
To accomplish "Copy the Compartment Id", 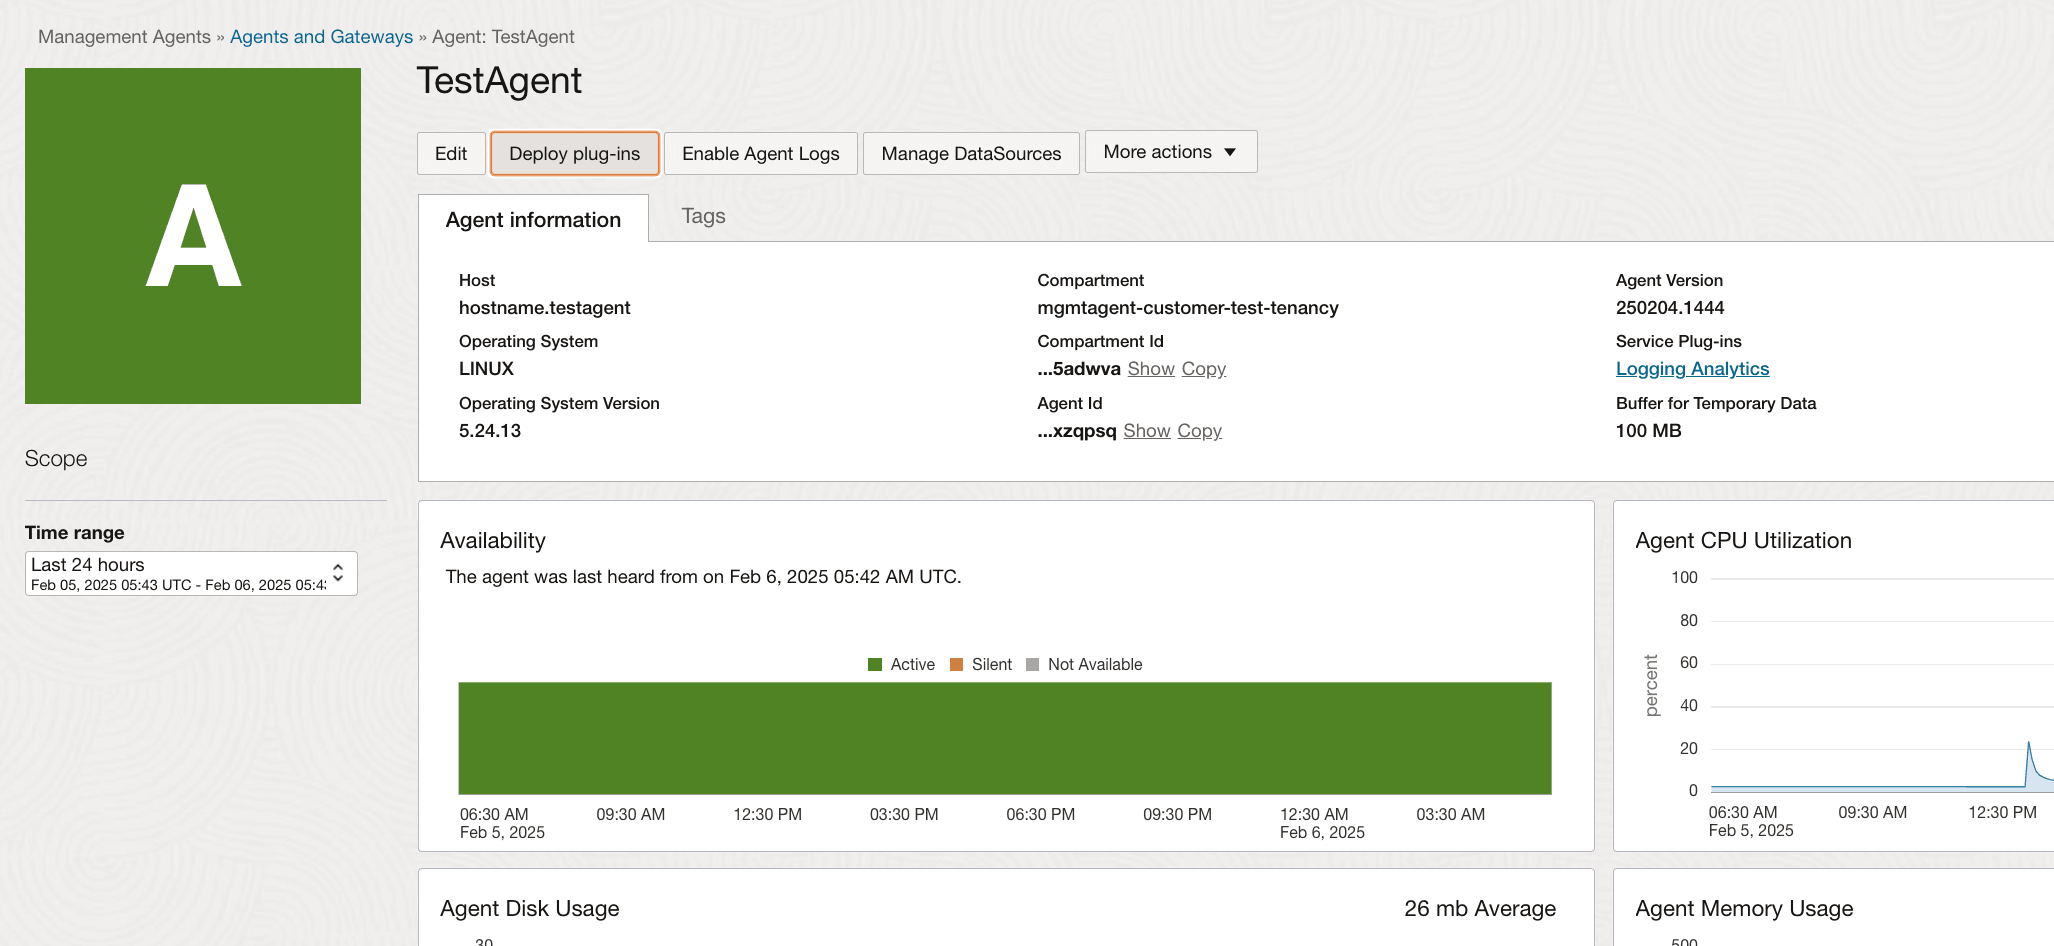I will pos(1203,368).
